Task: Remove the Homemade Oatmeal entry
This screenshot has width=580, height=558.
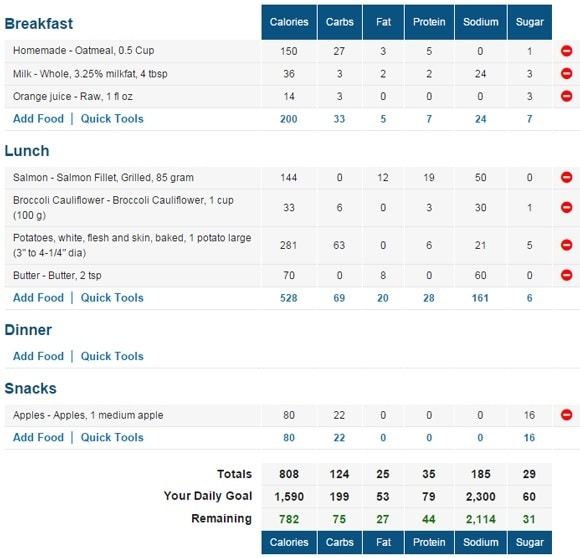Action: click(x=566, y=51)
